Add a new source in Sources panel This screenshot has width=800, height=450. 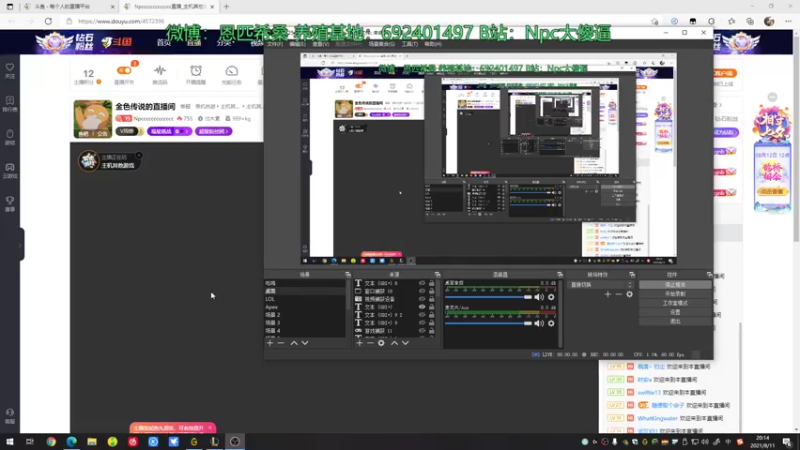click(360, 343)
